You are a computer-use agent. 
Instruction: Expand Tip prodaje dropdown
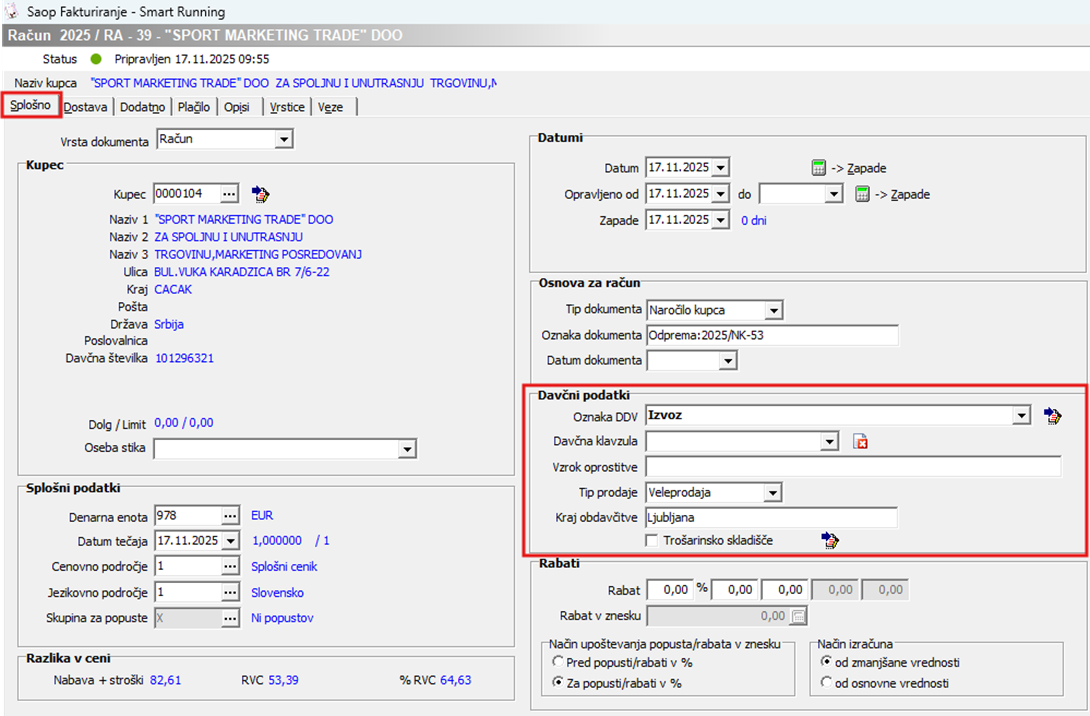[772, 493]
